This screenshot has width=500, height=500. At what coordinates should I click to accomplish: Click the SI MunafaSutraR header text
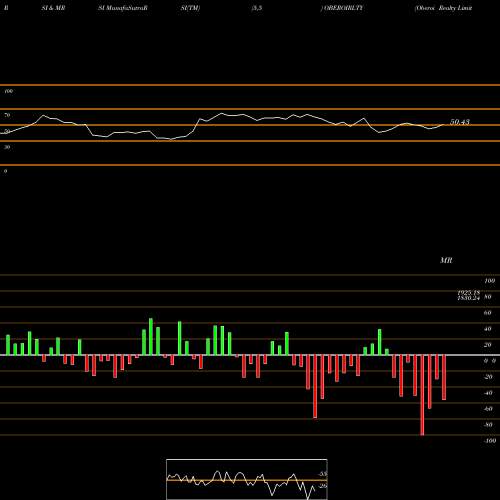(123, 8)
